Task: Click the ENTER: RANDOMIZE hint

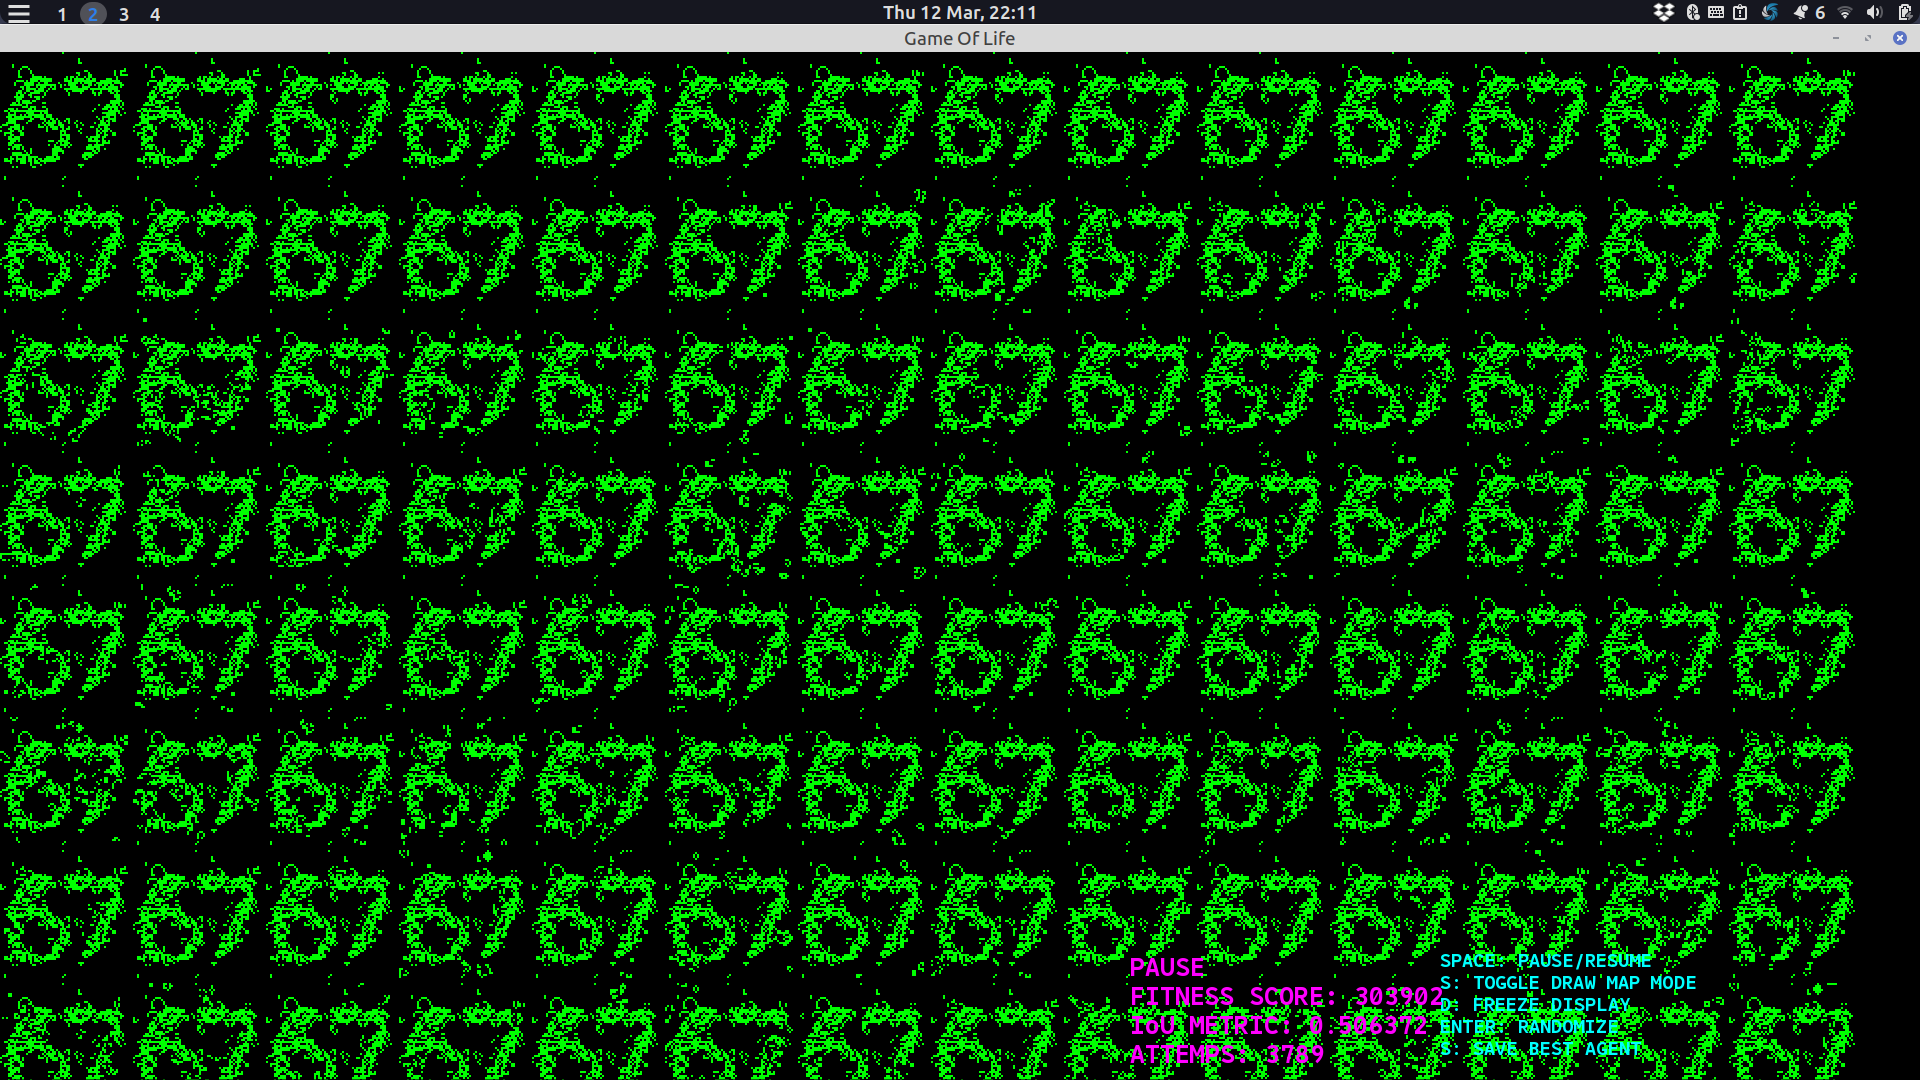Action: click(1529, 1027)
